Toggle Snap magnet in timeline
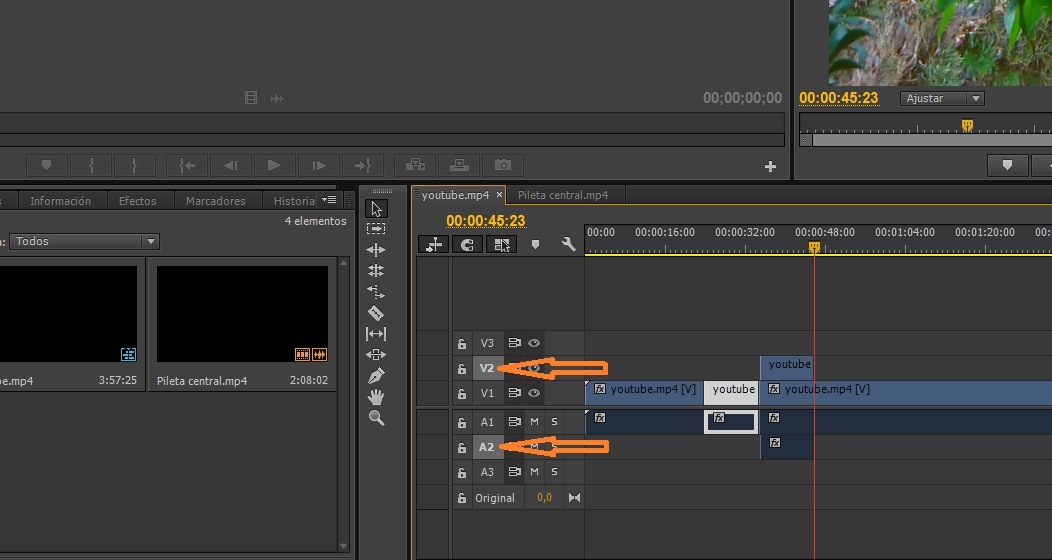1052x560 pixels. point(468,245)
